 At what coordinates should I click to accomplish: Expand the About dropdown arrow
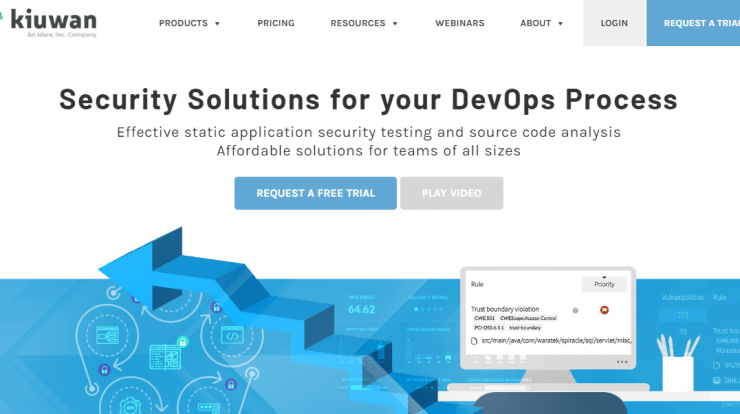(x=561, y=24)
